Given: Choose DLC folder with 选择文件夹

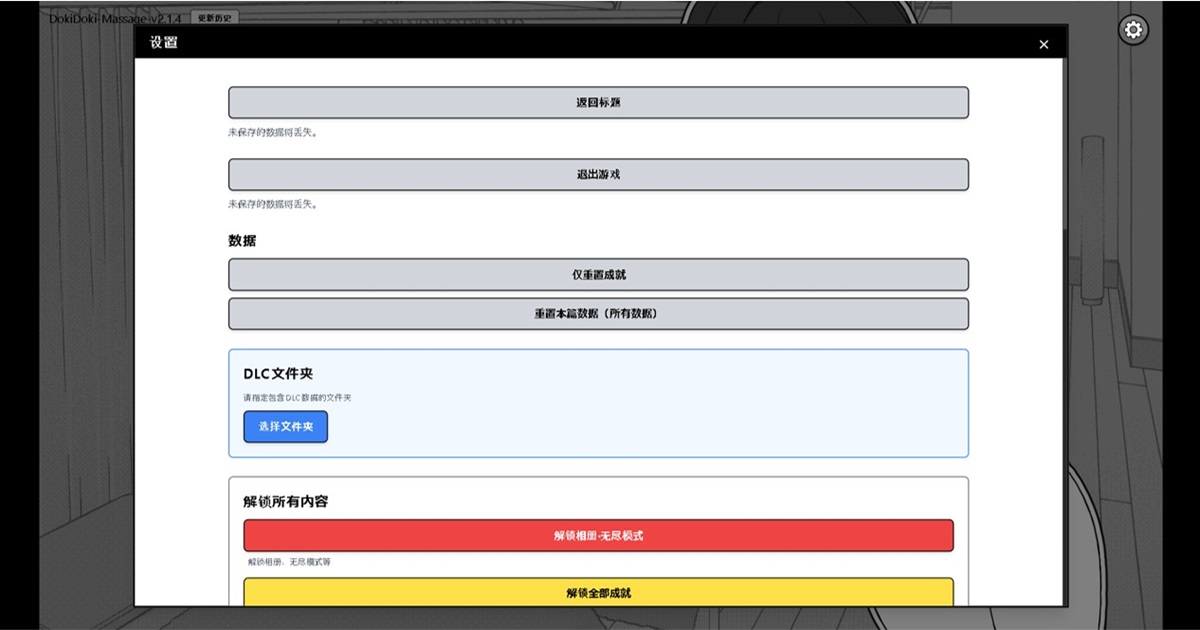Looking at the screenshot, I should (x=285, y=426).
